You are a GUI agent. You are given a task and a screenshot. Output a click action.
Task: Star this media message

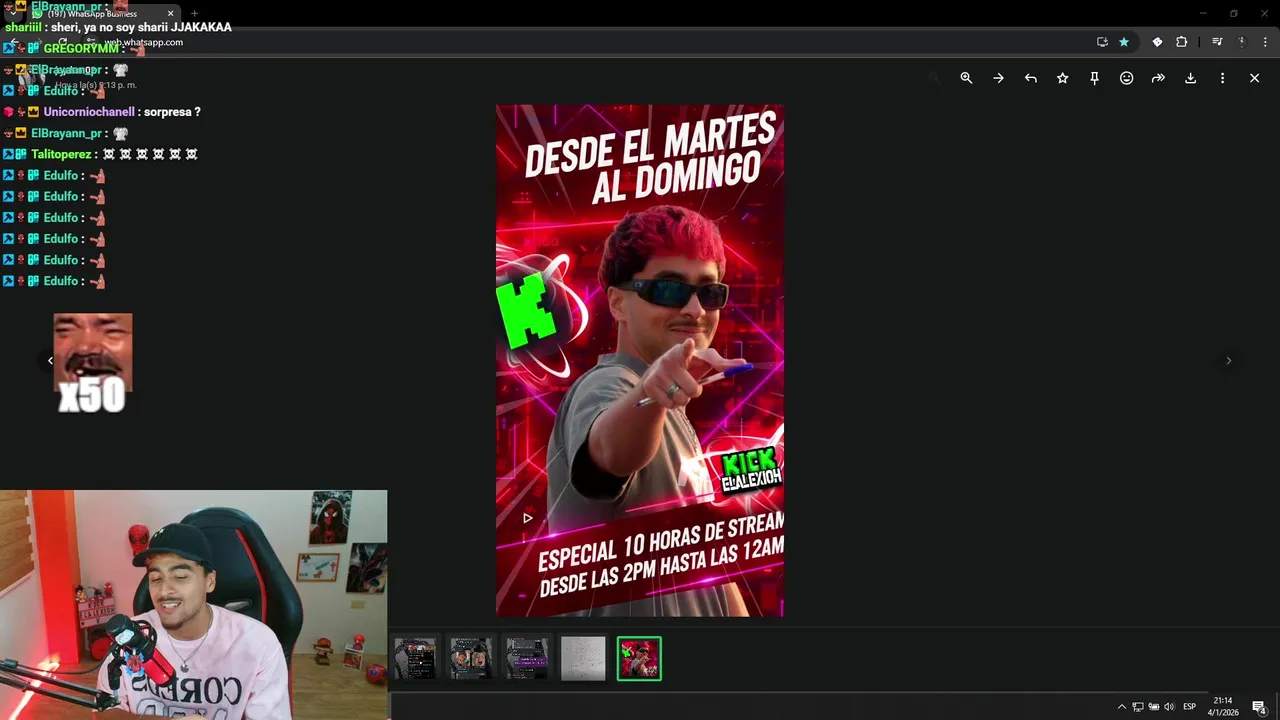pos(1062,78)
